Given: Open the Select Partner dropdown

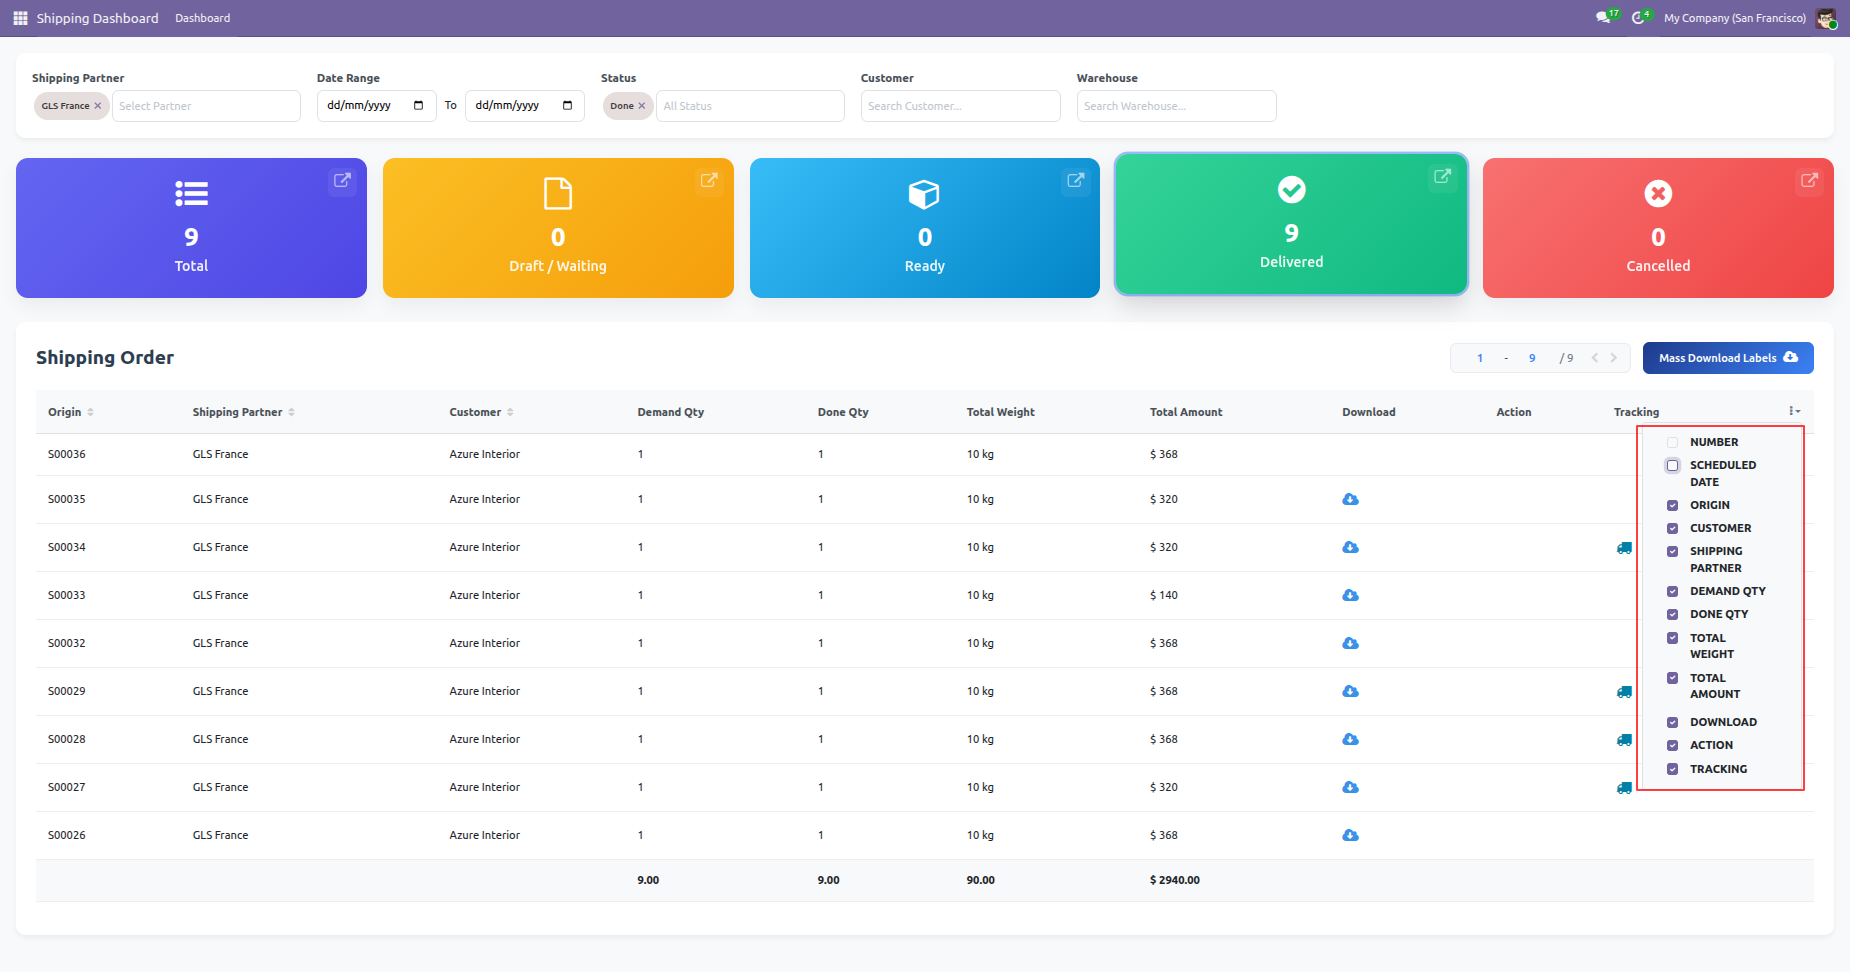Looking at the screenshot, I should tap(205, 106).
